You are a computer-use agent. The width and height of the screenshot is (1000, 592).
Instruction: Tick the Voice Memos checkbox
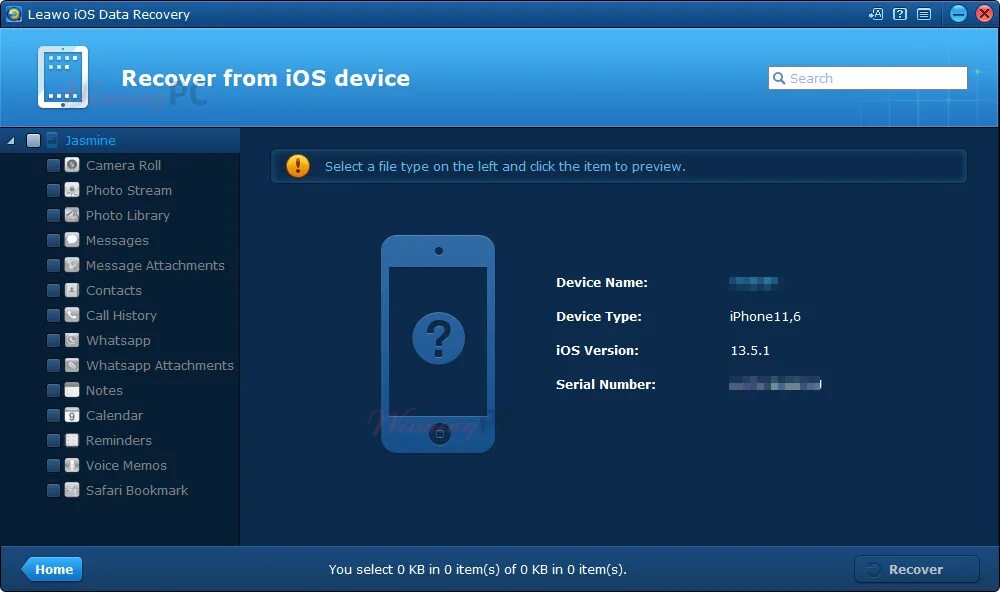click(54, 465)
